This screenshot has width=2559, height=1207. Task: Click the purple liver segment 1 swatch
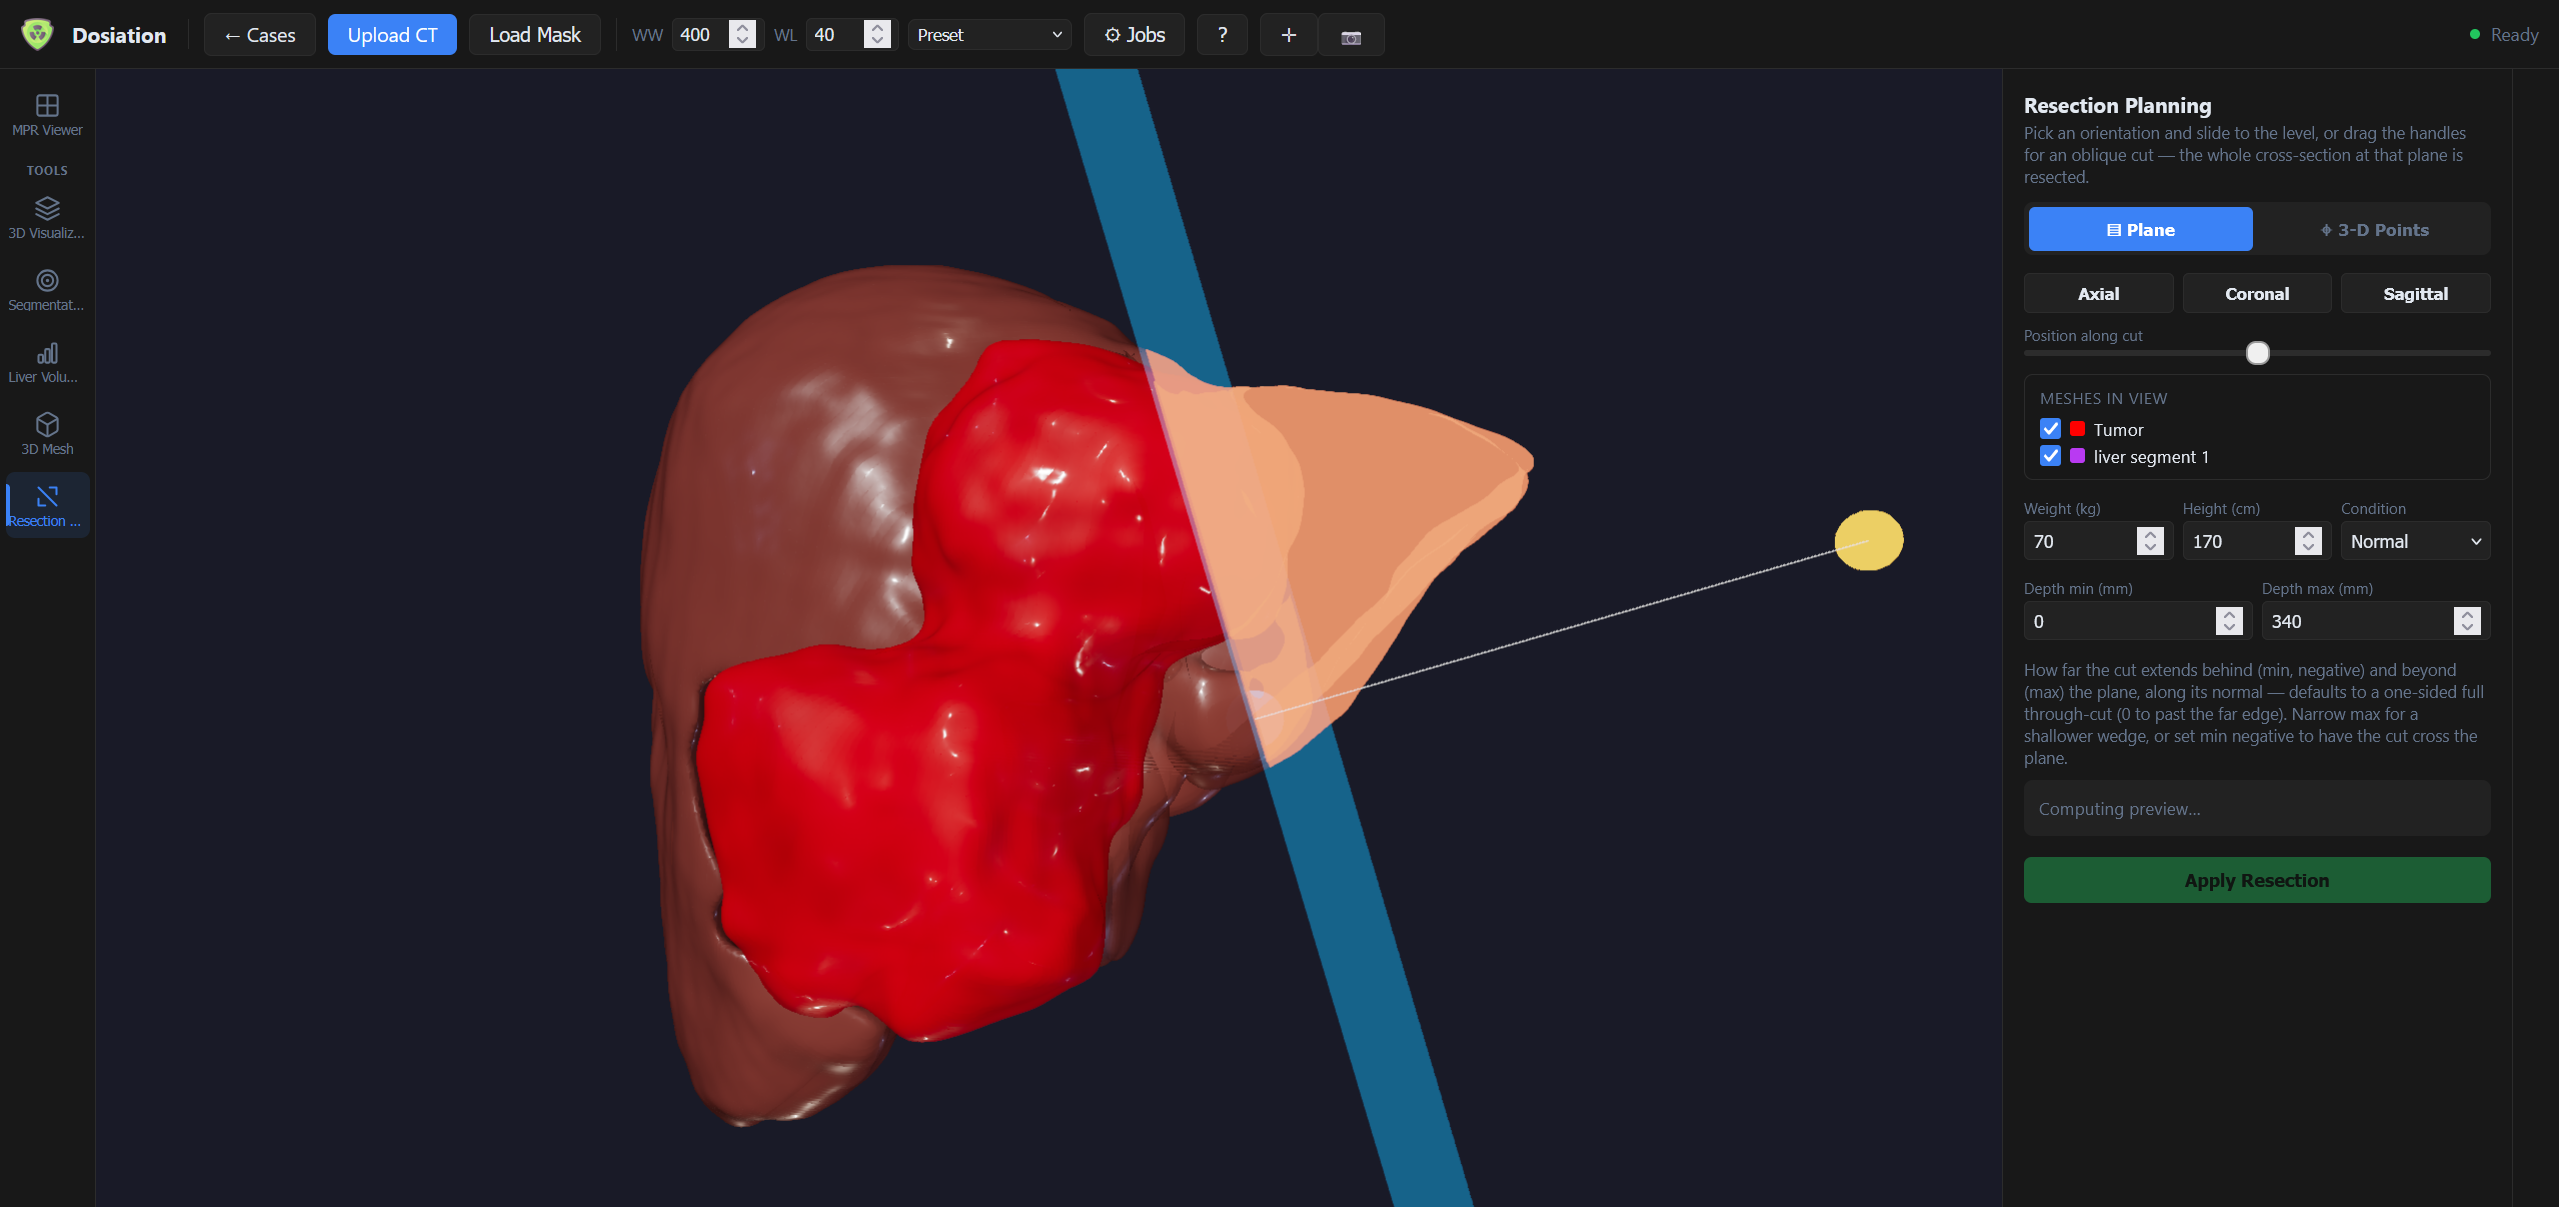2077,456
